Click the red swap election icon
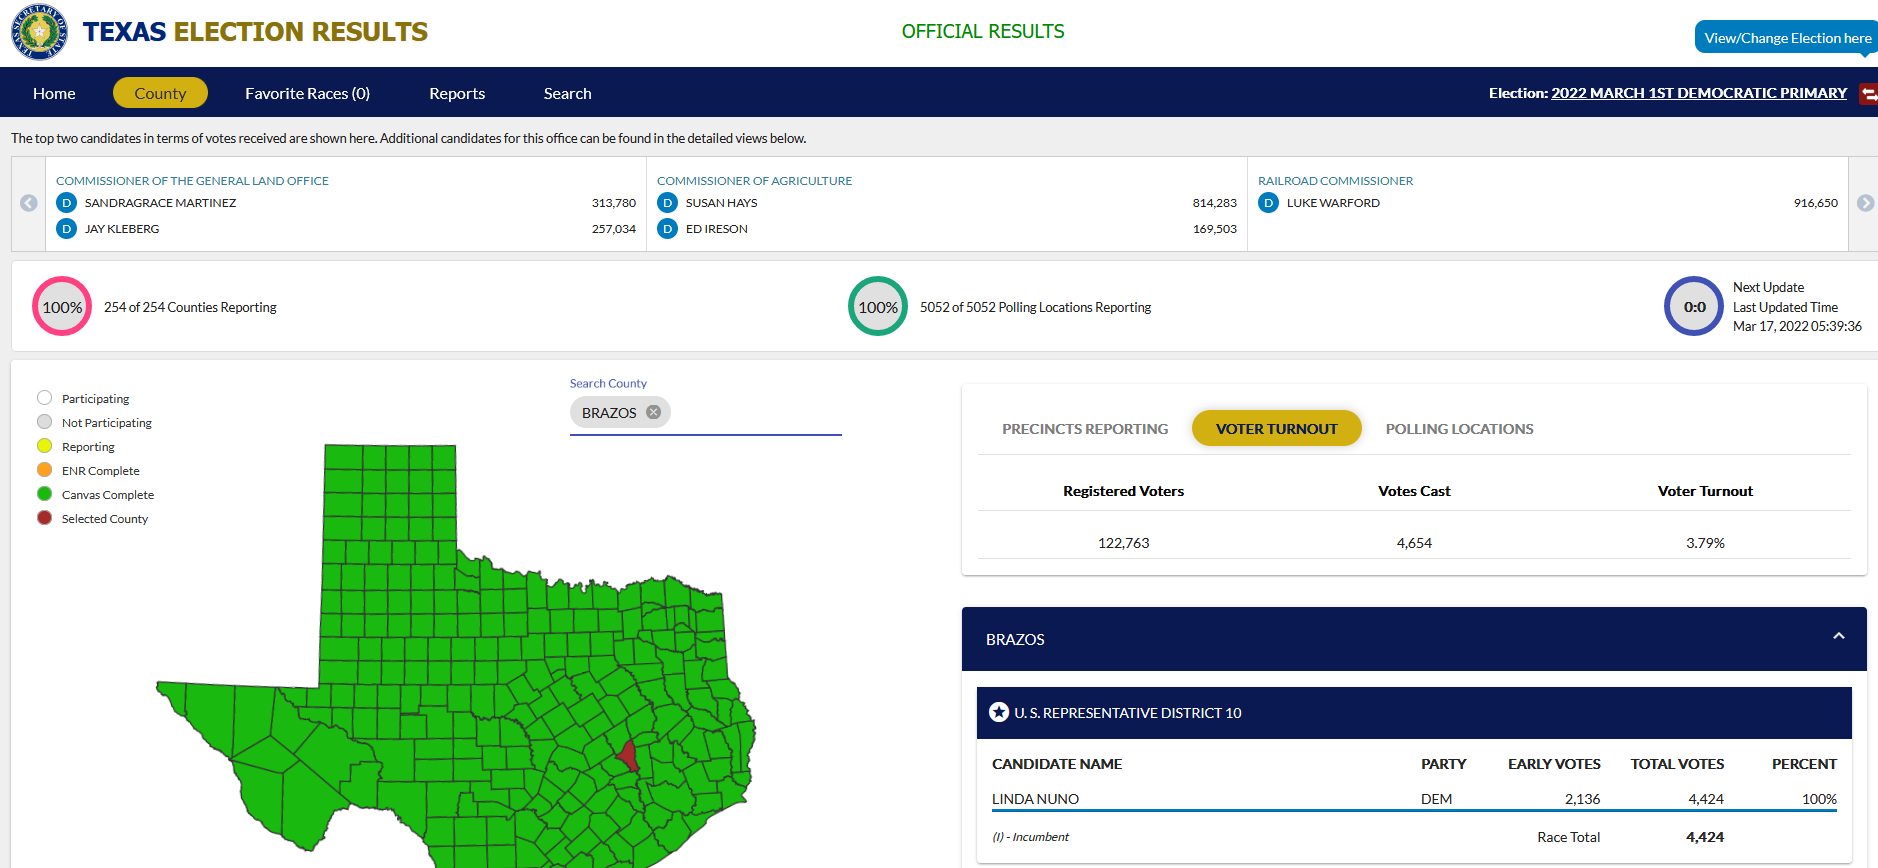The width and height of the screenshot is (1878, 868). point(1868,94)
